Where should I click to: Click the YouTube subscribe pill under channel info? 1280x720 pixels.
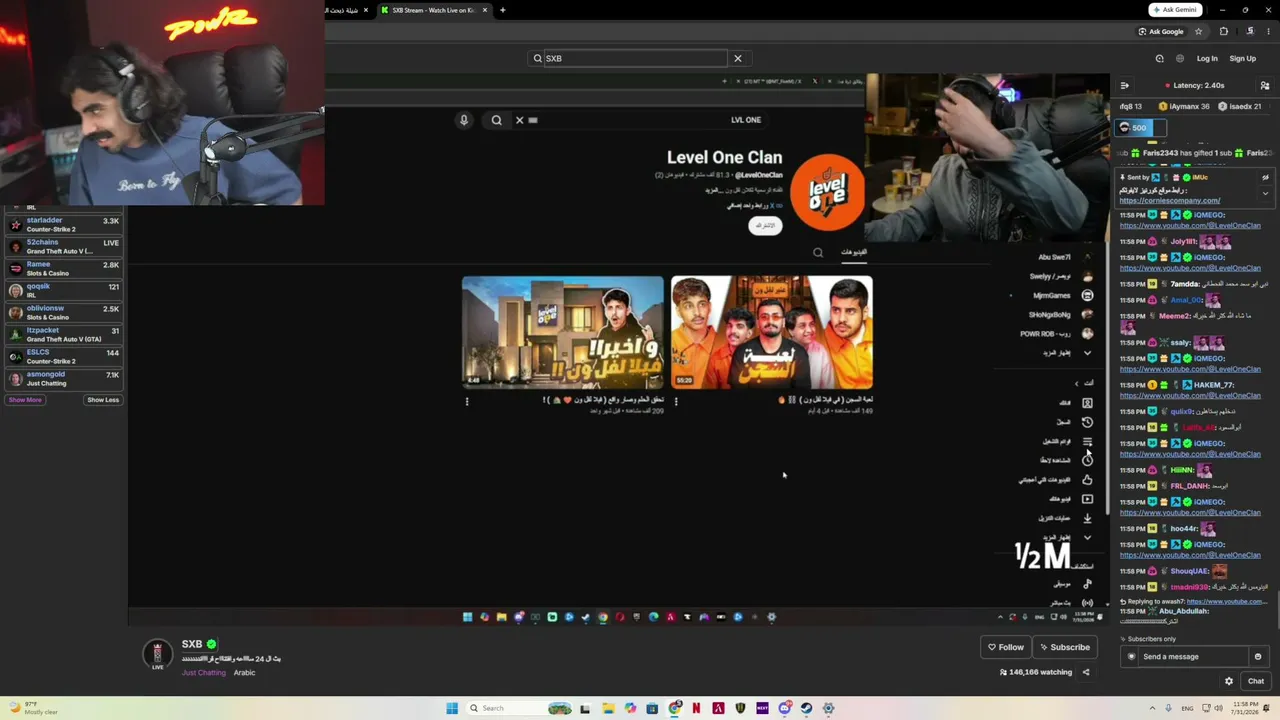tap(765, 225)
